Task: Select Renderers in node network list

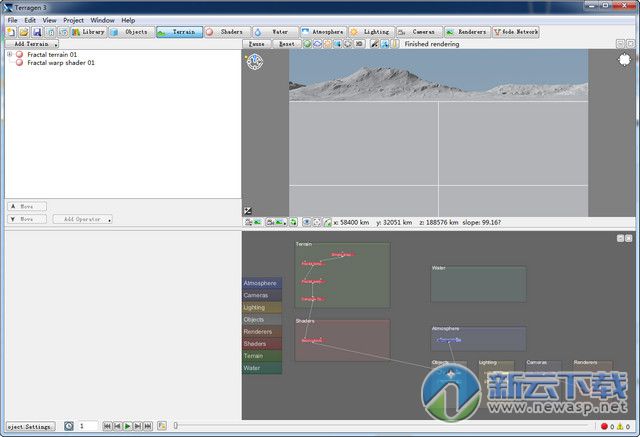Action: pyautogui.click(x=262, y=332)
